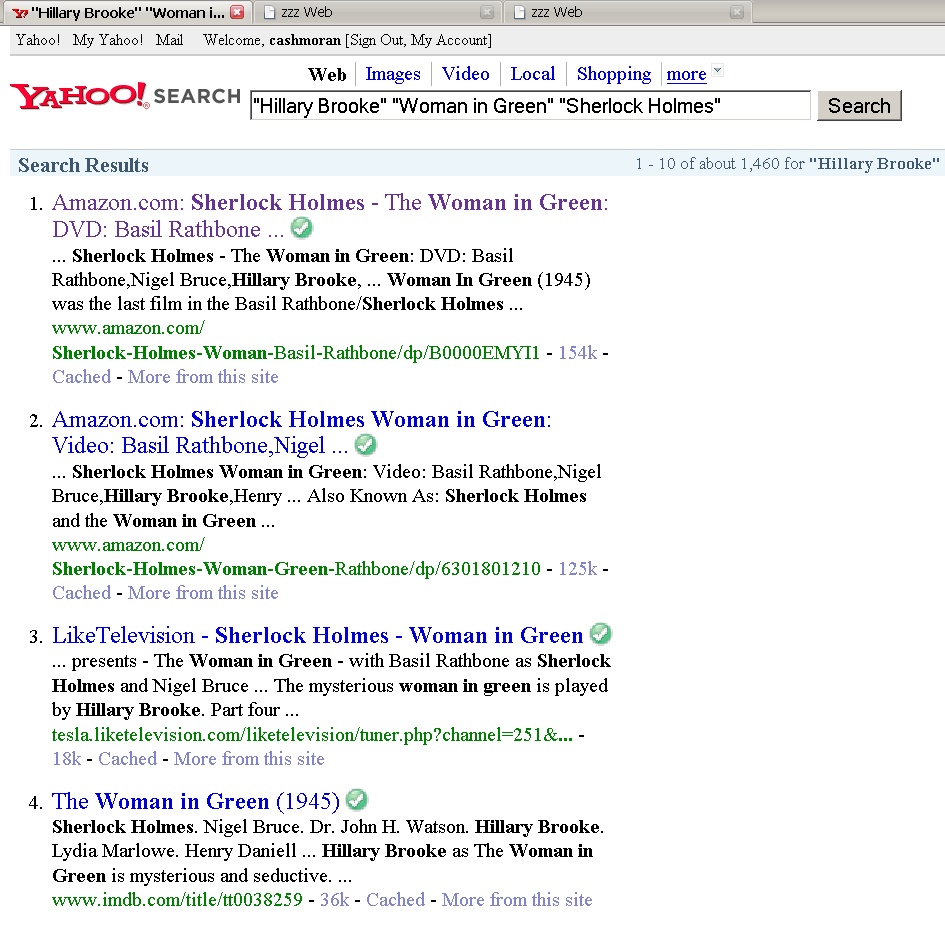Close the Hillary Brooke browser tab

click(x=237, y=12)
